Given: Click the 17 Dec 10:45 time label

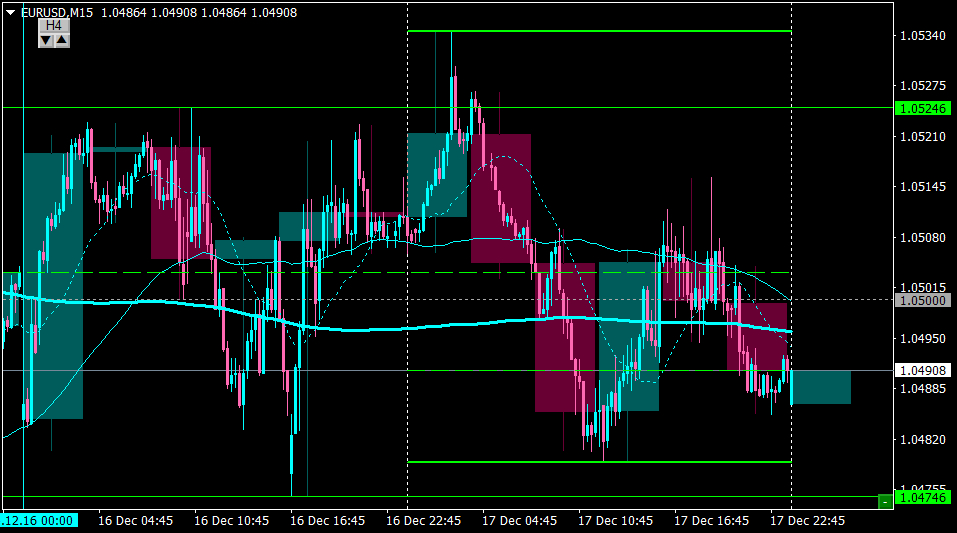Looking at the screenshot, I should [615, 521].
